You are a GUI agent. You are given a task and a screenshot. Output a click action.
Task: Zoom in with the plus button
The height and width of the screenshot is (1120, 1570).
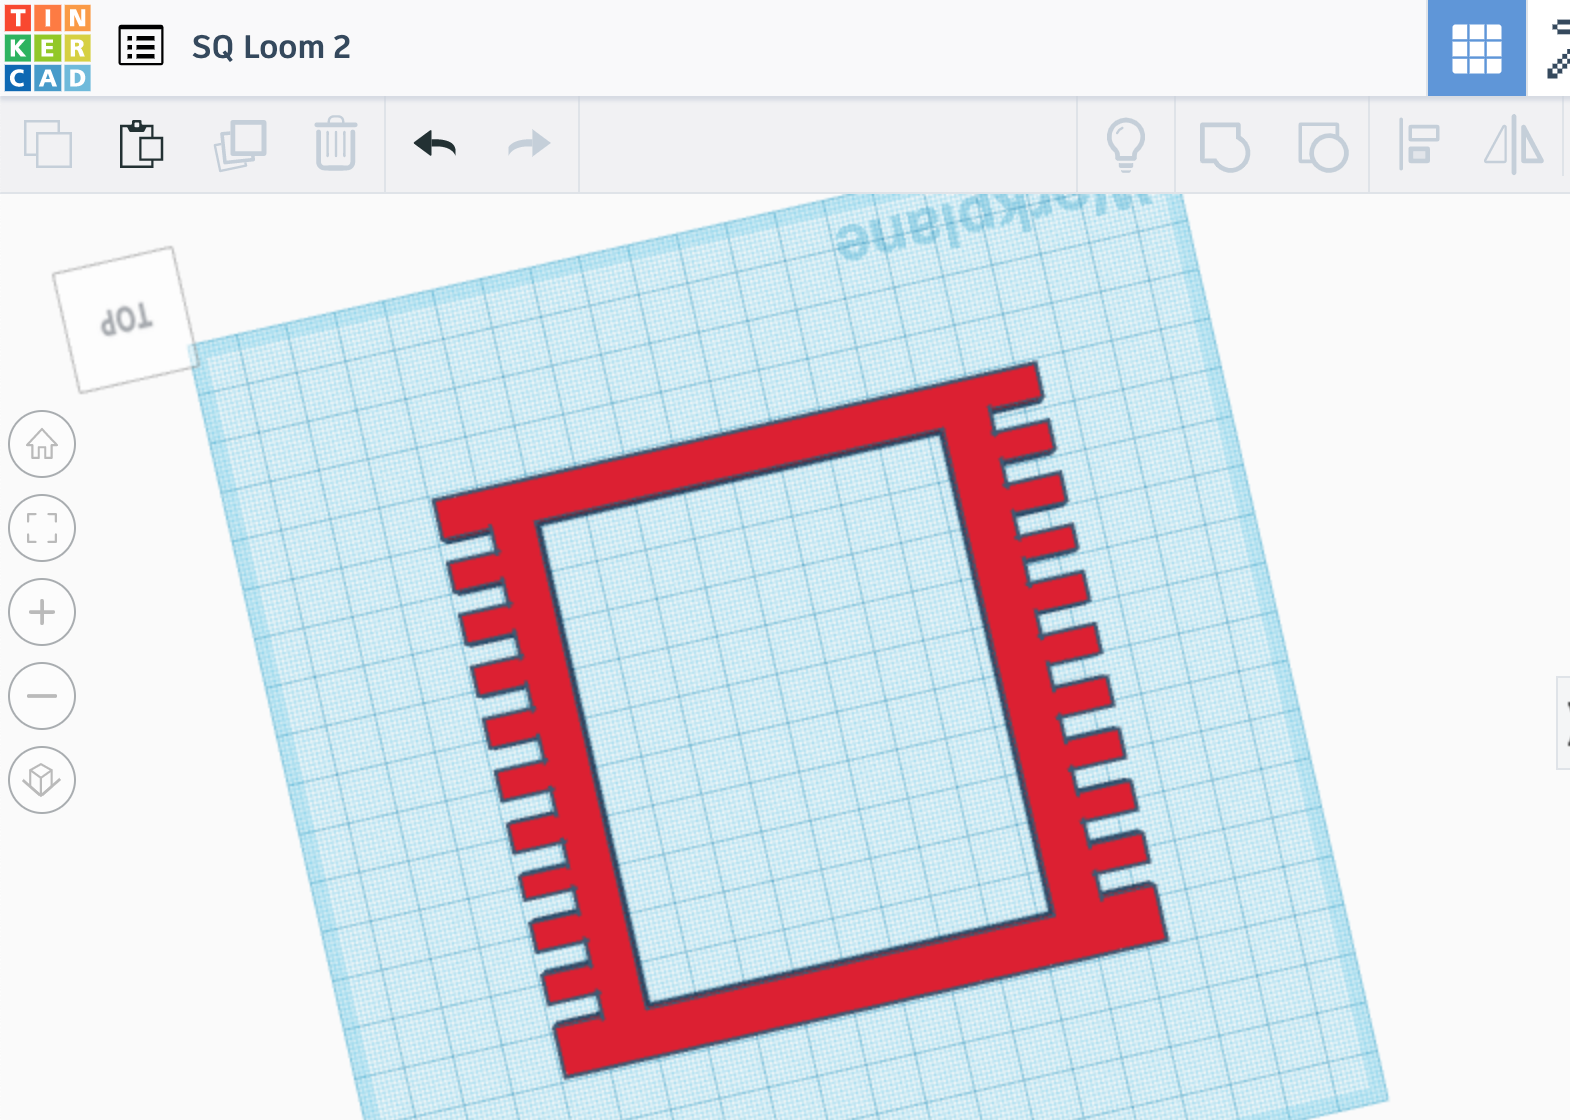point(42,612)
